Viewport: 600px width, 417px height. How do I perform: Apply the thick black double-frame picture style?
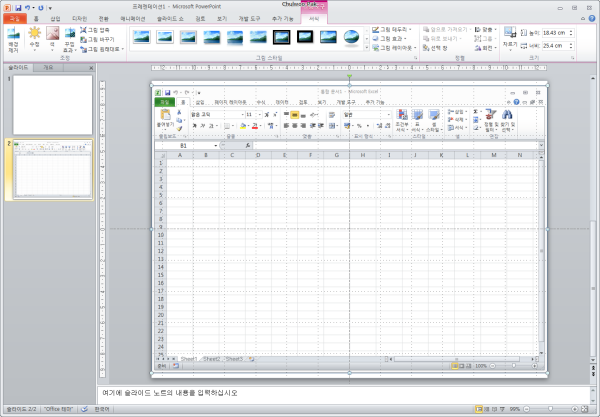(282, 37)
